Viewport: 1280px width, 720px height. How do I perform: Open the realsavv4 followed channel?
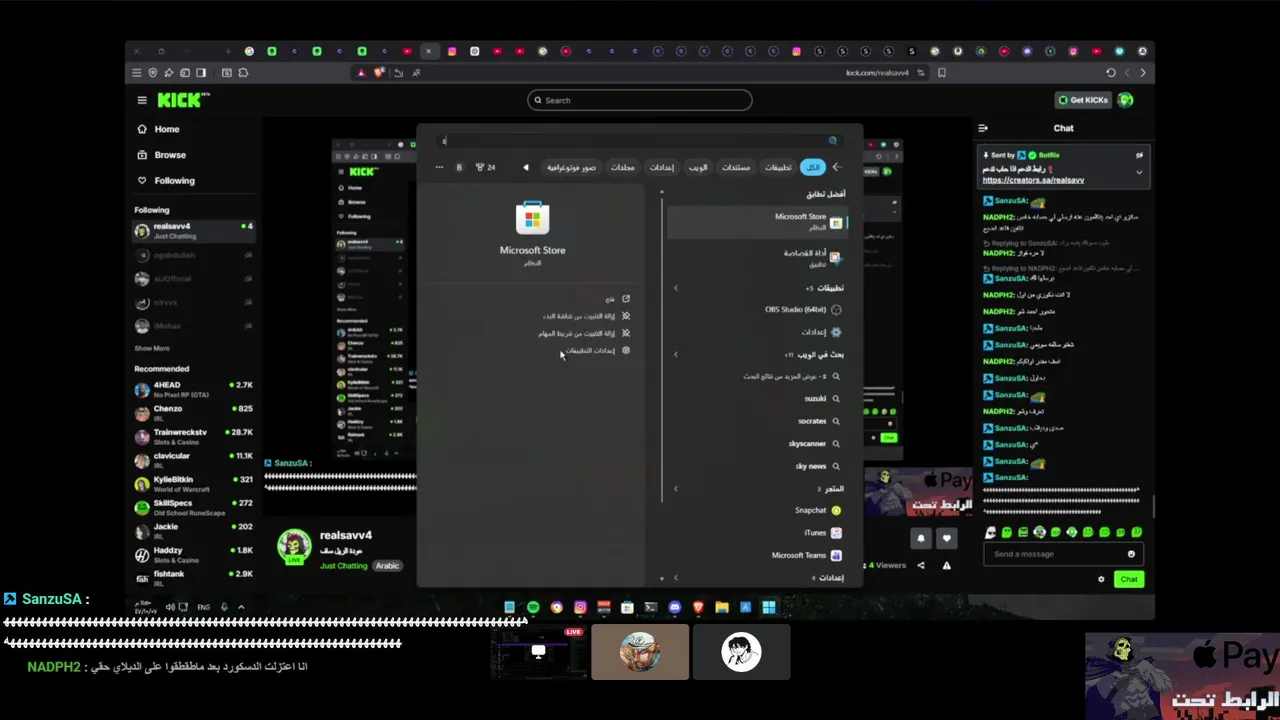(194, 230)
